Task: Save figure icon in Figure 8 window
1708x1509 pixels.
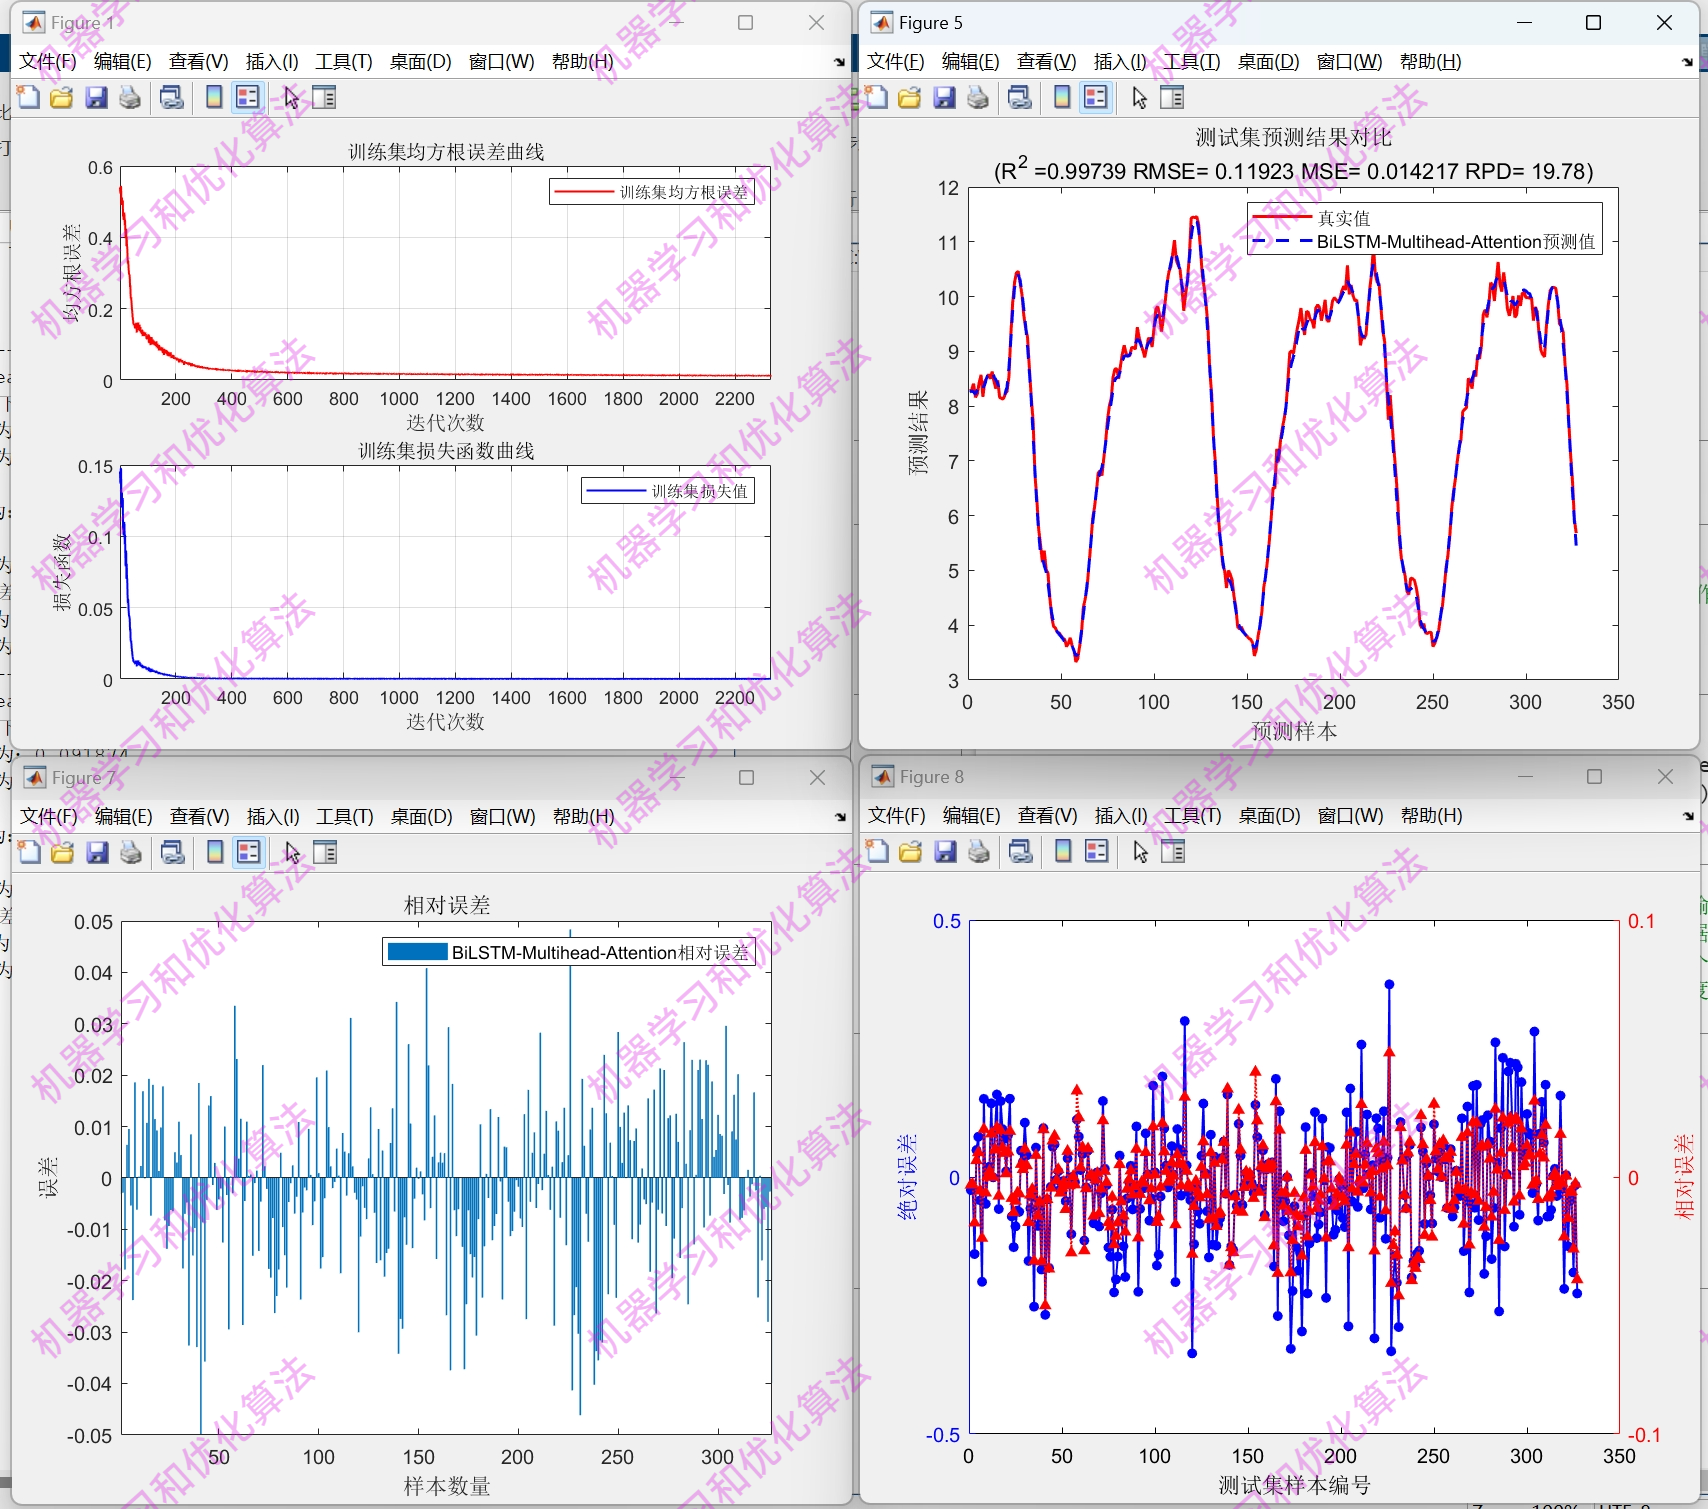Action: point(945,851)
